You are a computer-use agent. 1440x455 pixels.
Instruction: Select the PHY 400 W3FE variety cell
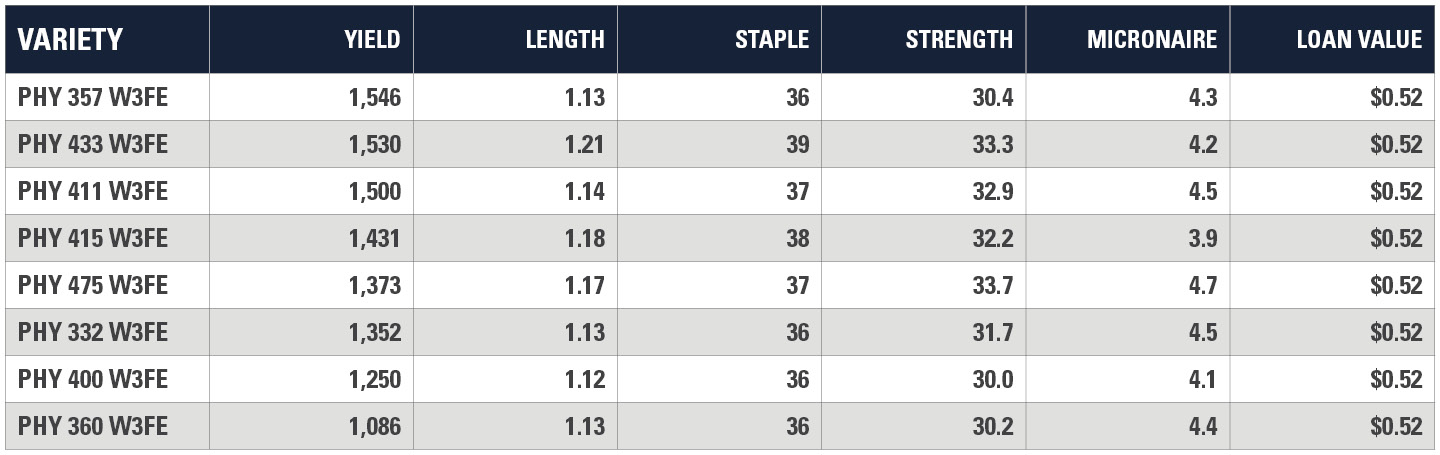(x=93, y=379)
